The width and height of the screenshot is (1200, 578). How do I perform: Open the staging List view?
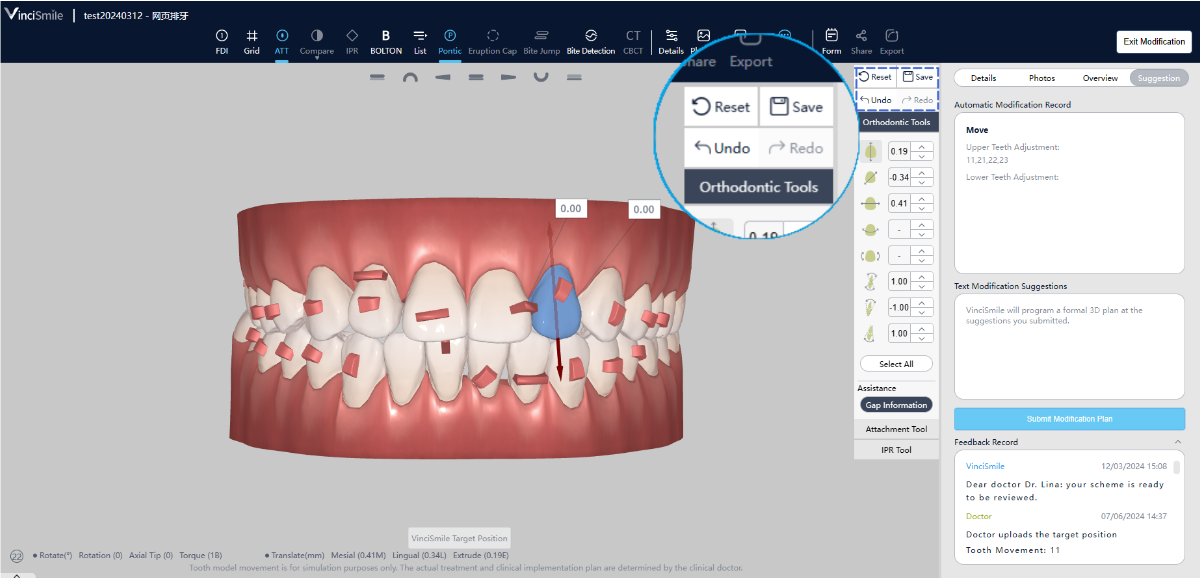(x=420, y=41)
